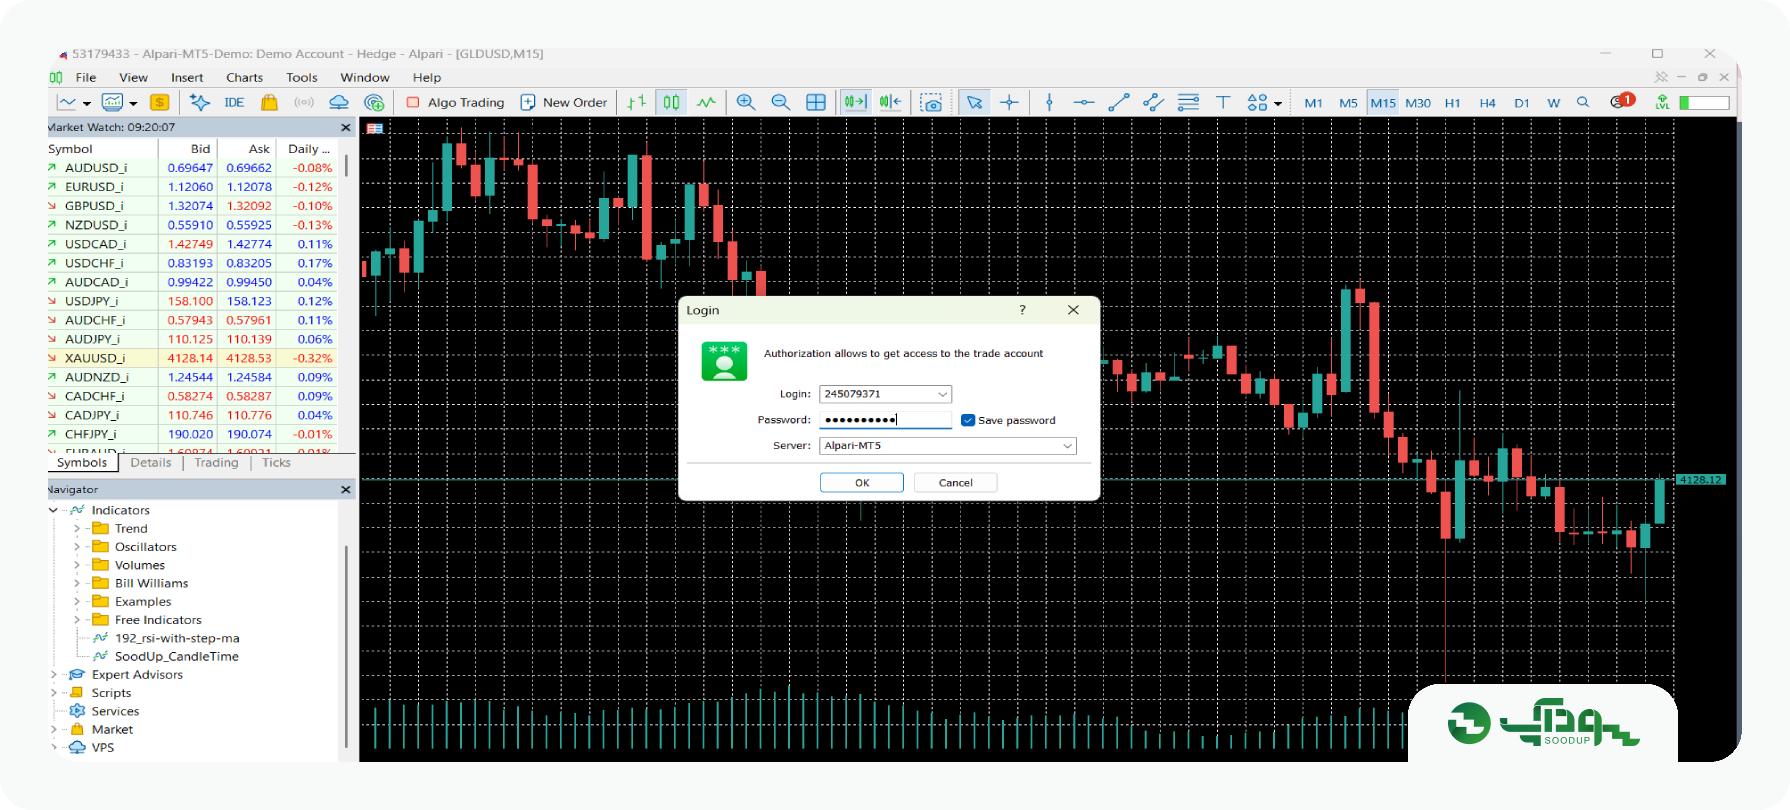
Task: Click the New Order button
Action: tap(564, 102)
